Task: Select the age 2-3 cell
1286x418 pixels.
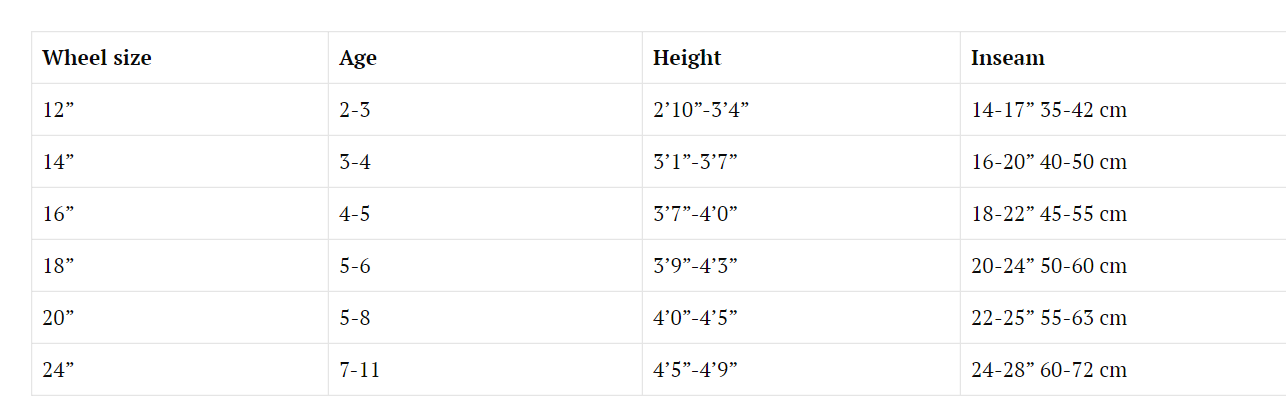Action: (485, 110)
